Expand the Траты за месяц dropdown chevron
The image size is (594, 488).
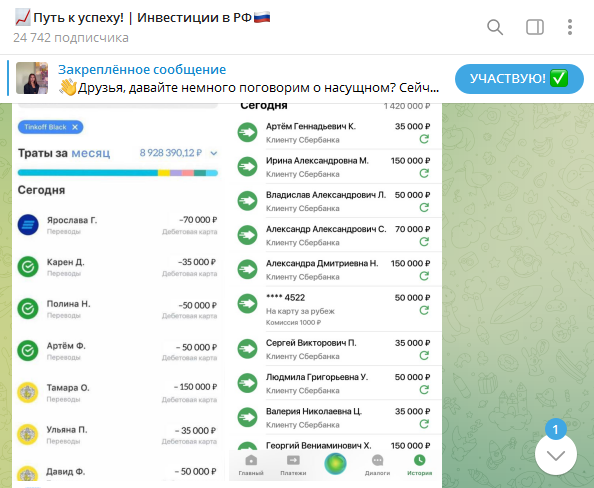pos(214,153)
